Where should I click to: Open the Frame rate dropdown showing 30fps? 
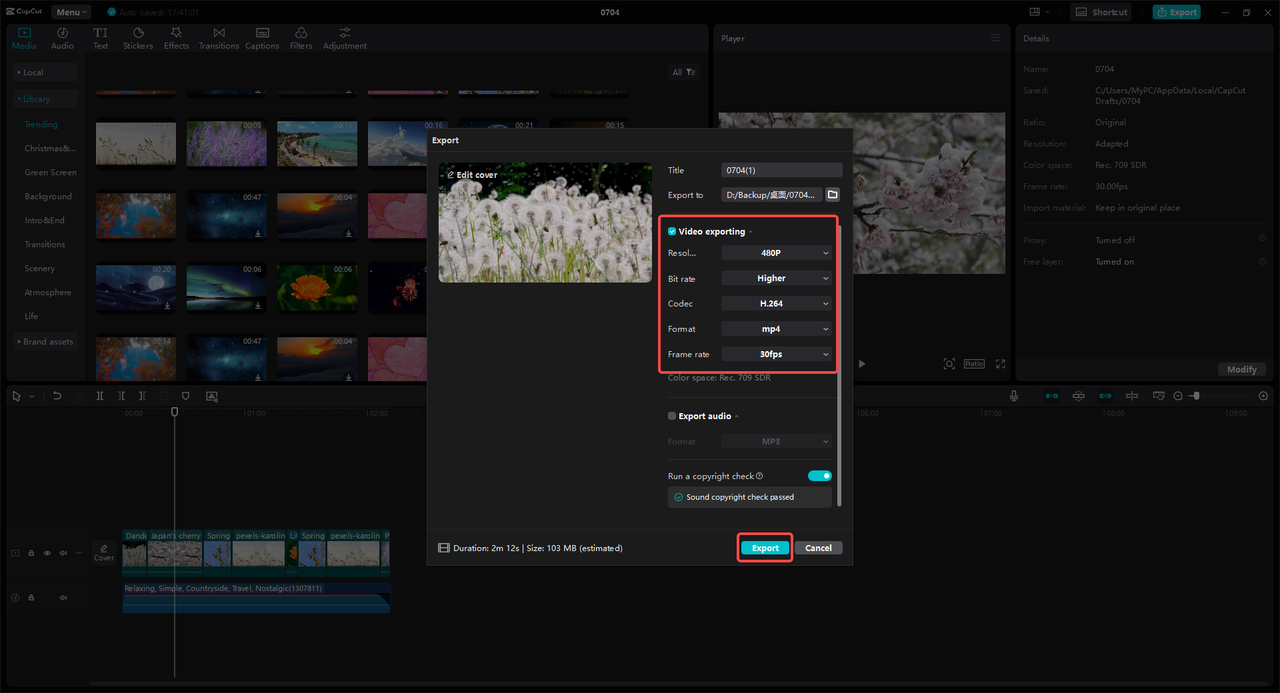tap(776, 354)
